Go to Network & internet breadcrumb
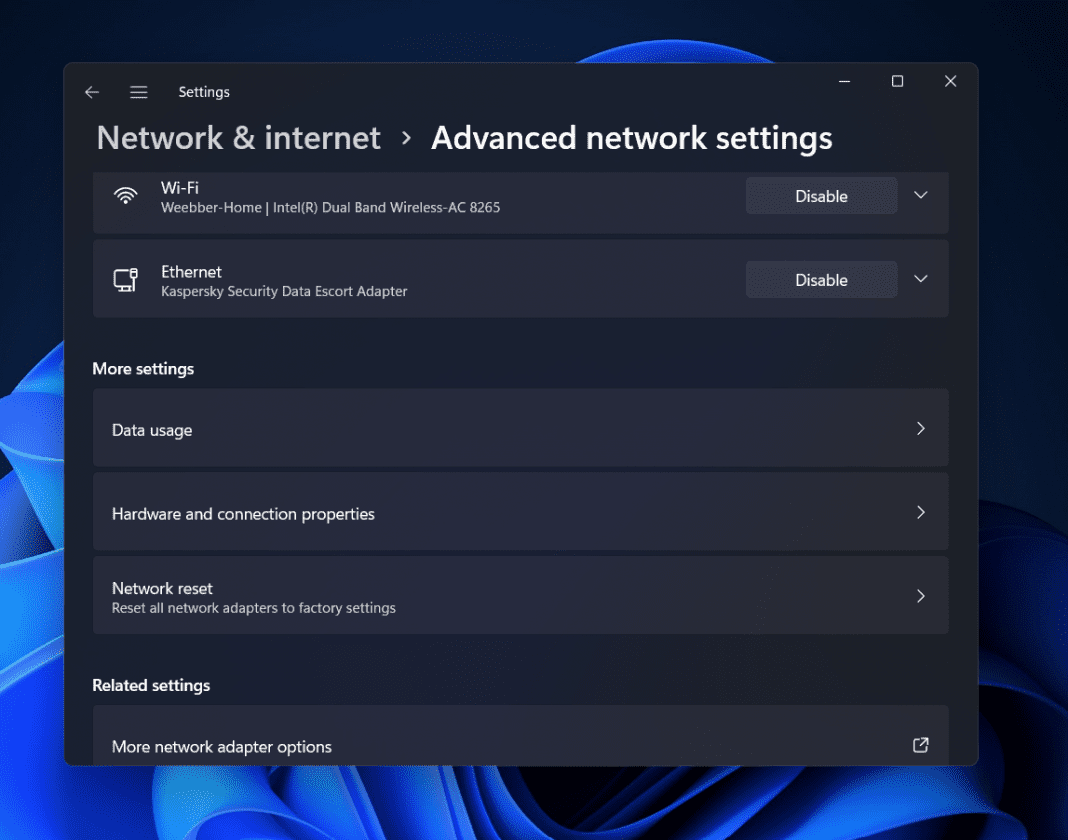Image resolution: width=1068 pixels, height=840 pixels. pos(238,137)
